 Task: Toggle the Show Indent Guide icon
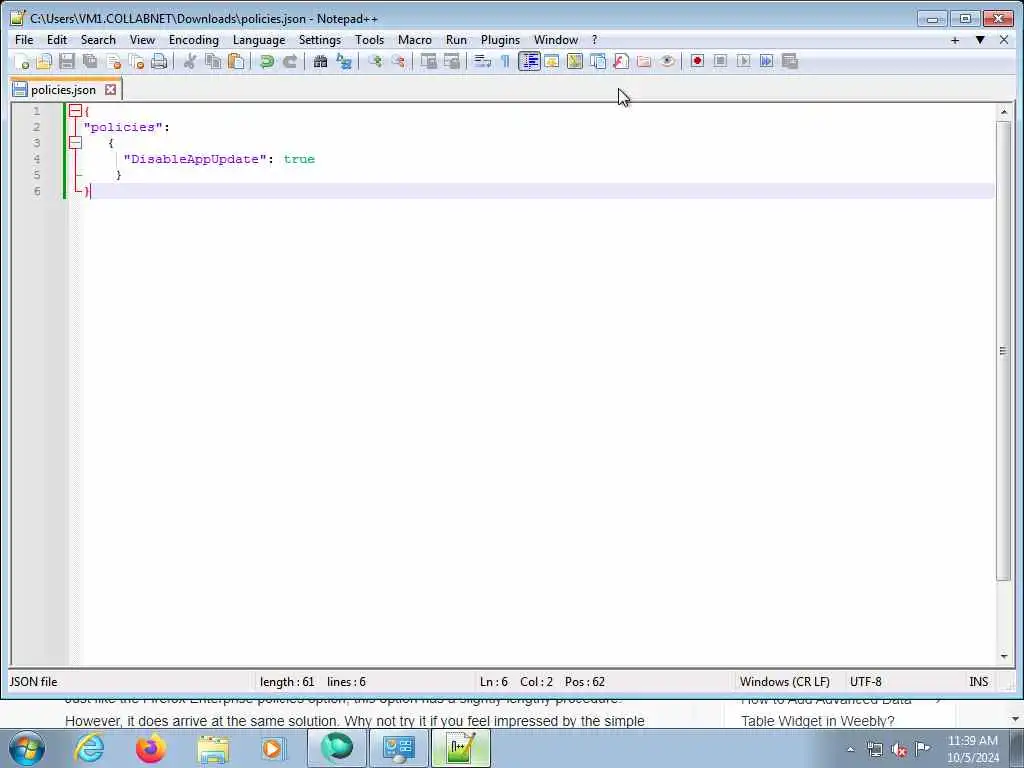(x=529, y=61)
